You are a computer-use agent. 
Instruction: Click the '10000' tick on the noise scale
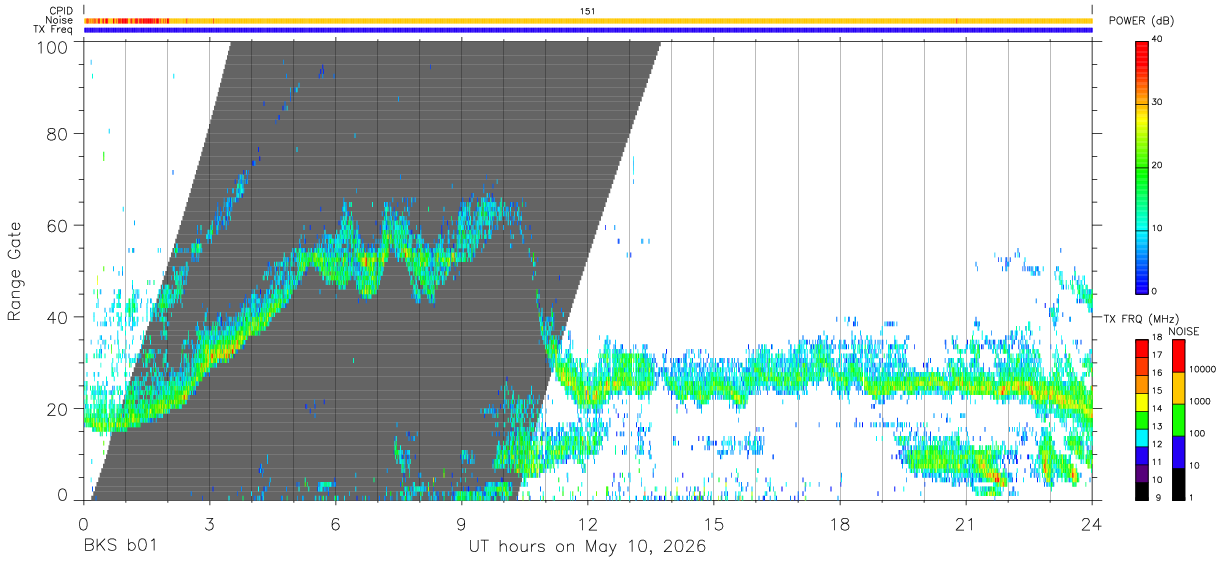(1202, 370)
